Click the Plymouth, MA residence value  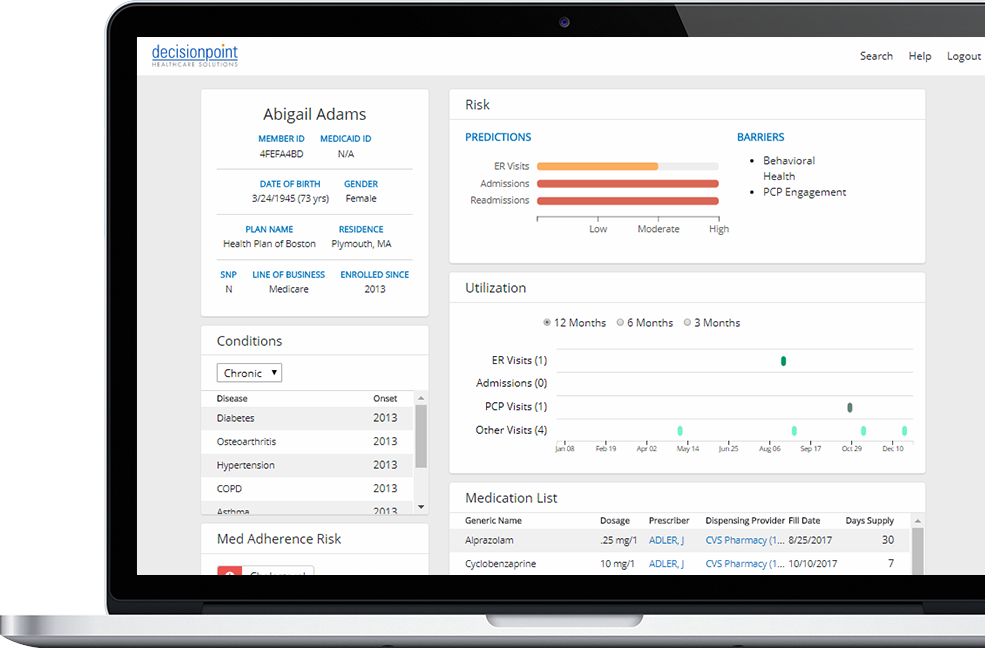tap(361, 244)
